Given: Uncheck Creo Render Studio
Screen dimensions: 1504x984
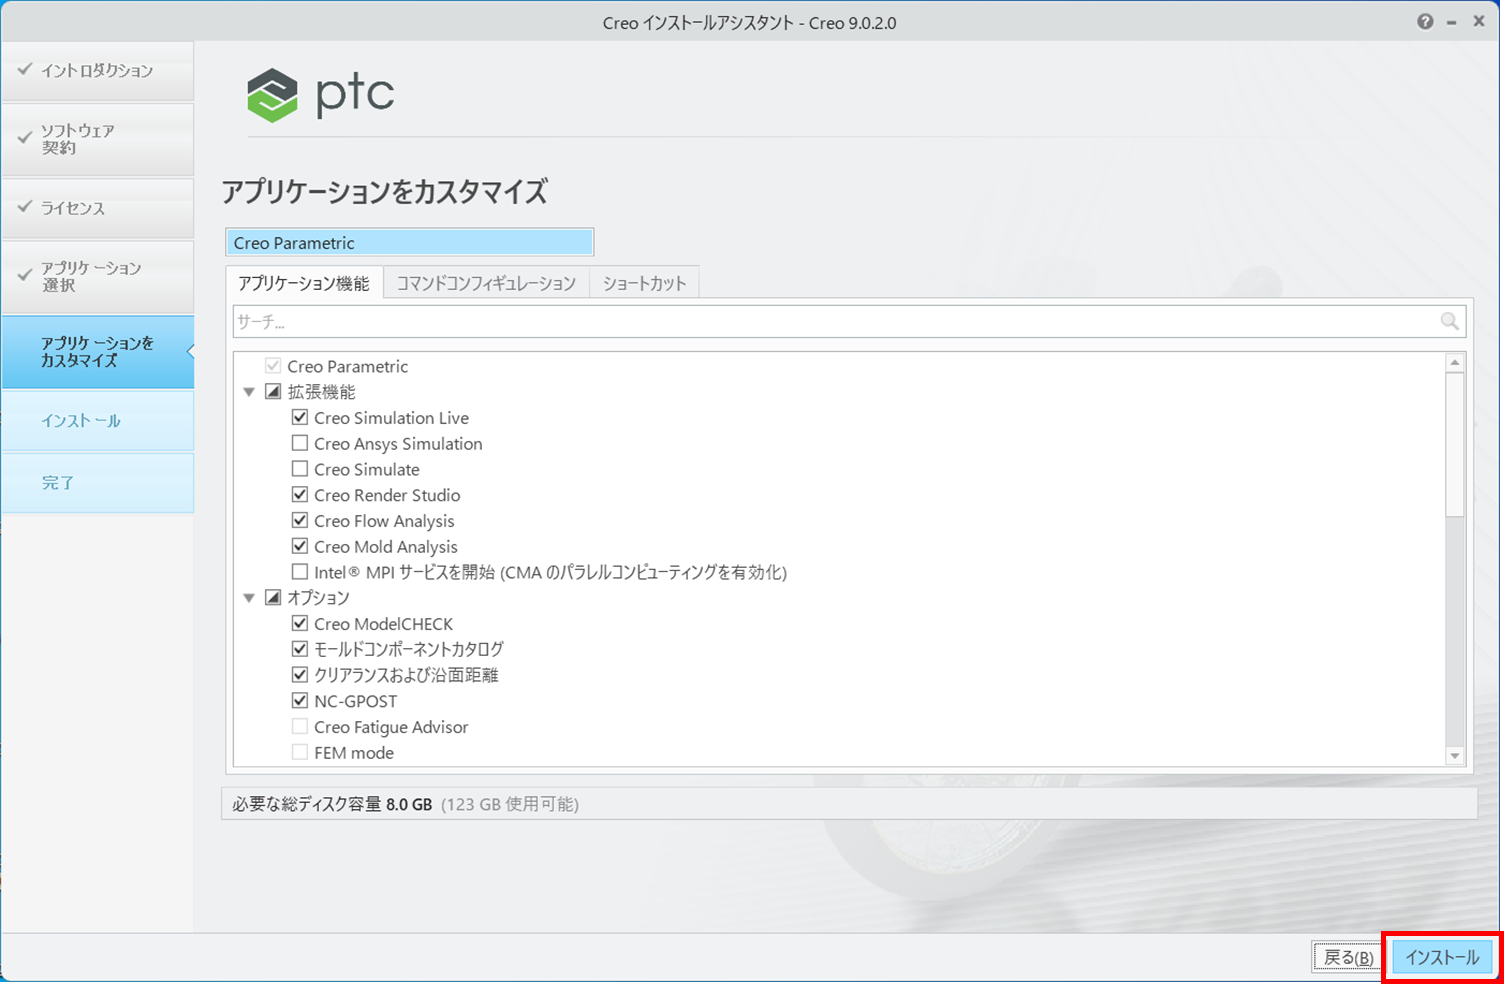Looking at the screenshot, I should pos(300,495).
